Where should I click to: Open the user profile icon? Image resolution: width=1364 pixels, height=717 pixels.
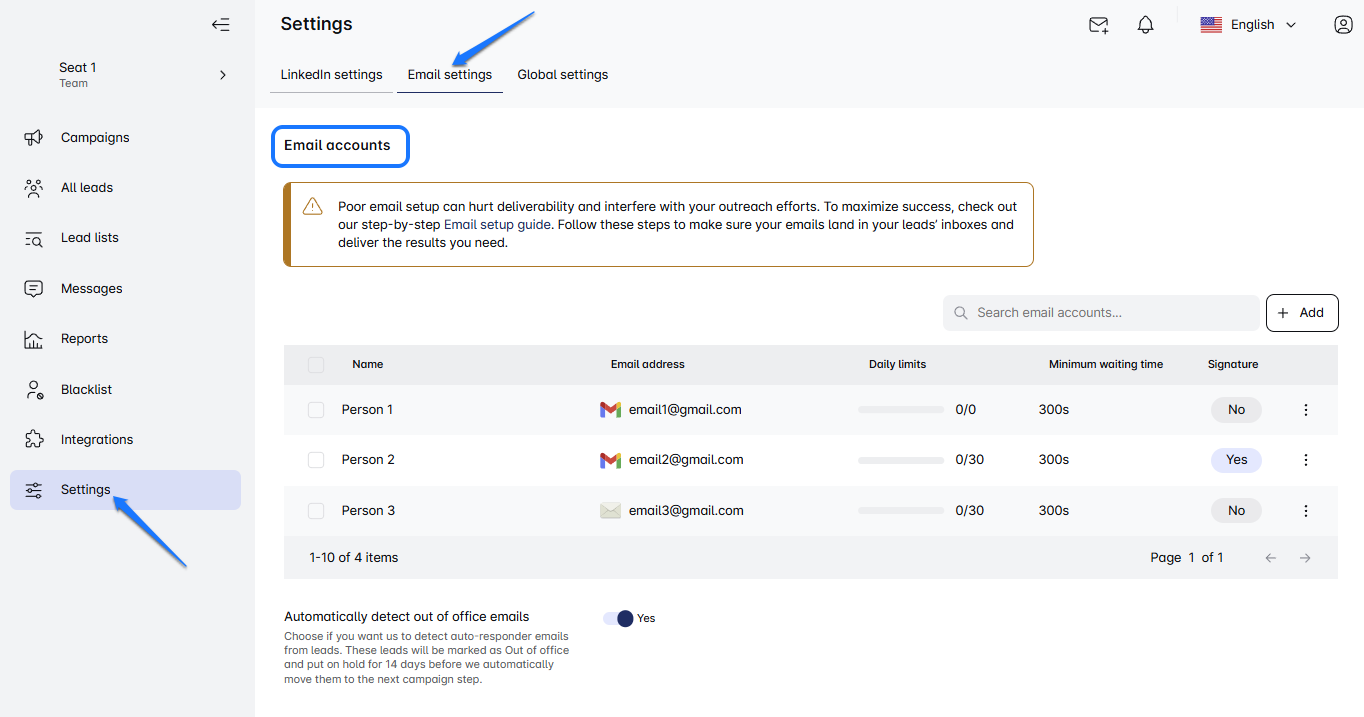pyautogui.click(x=1343, y=25)
